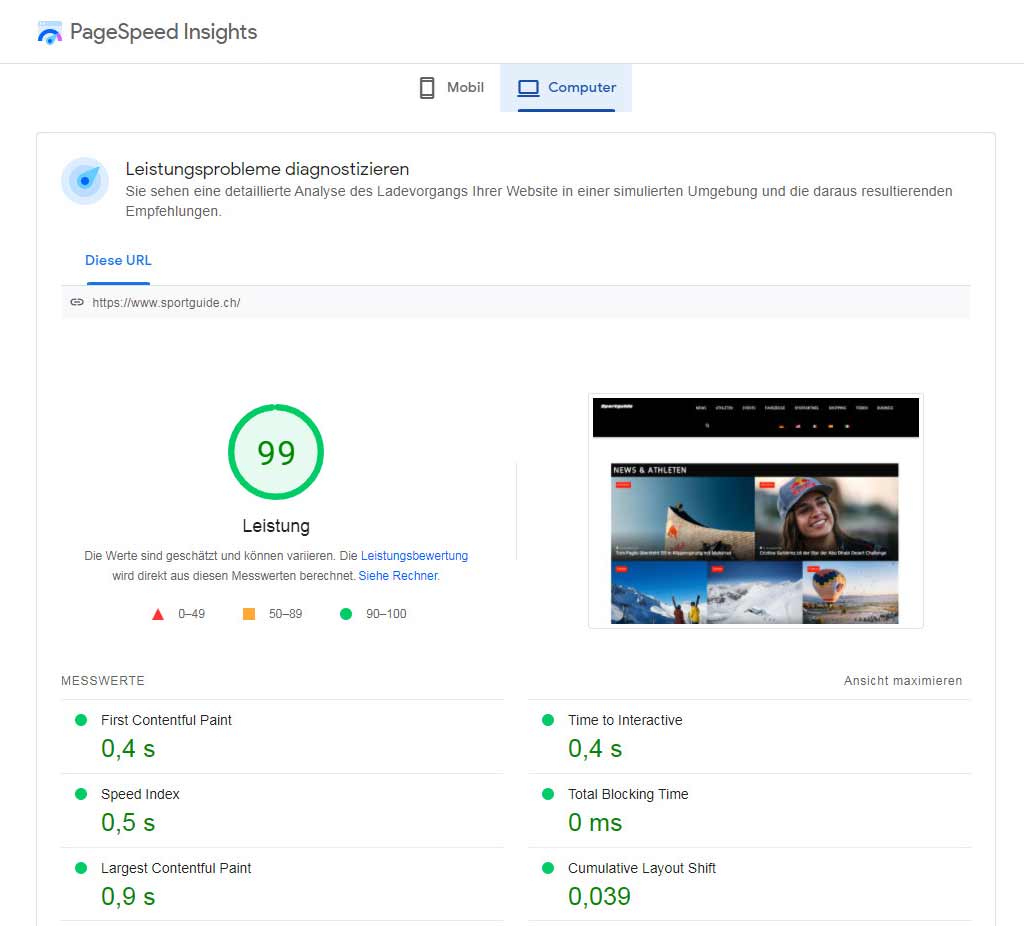Image resolution: width=1024 pixels, height=926 pixels.
Task: Click the blue diagnostics radar icon
Action: point(85,180)
